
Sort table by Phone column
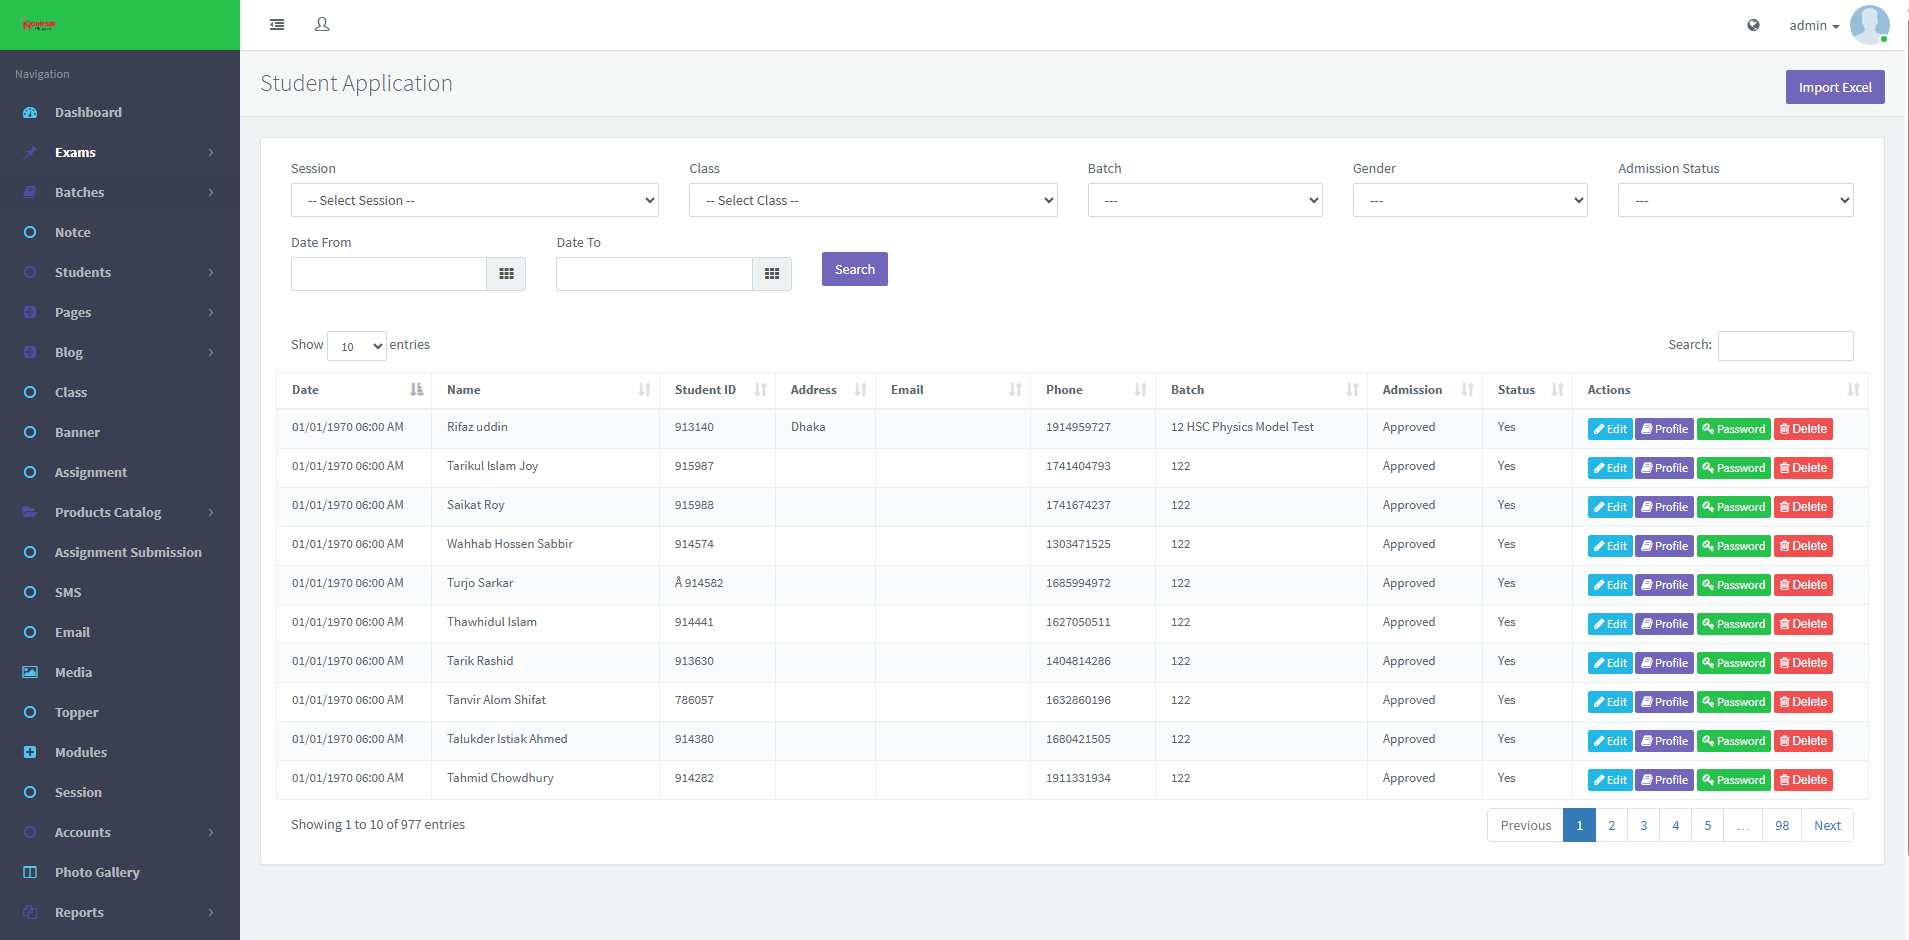click(x=1092, y=390)
